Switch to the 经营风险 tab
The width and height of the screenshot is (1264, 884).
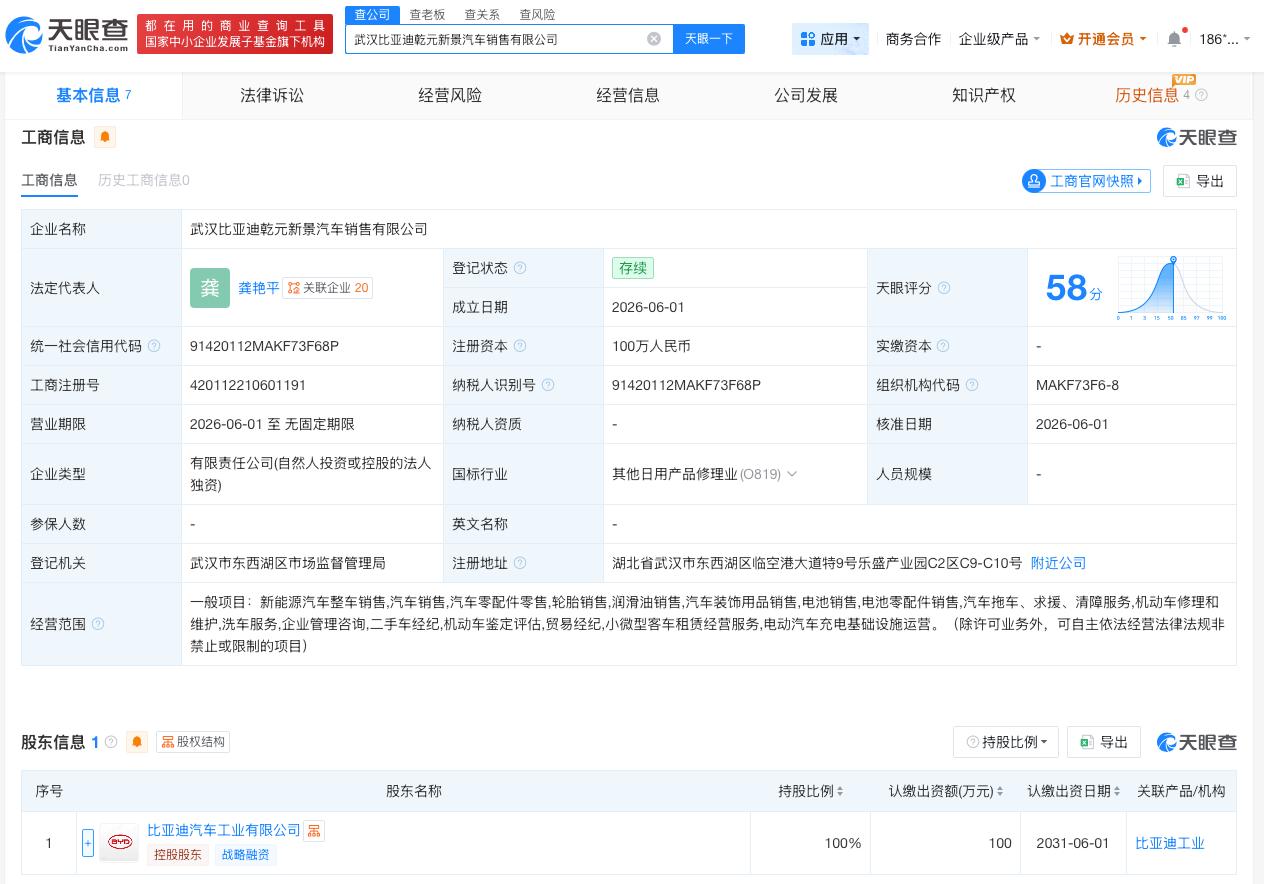(x=450, y=95)
